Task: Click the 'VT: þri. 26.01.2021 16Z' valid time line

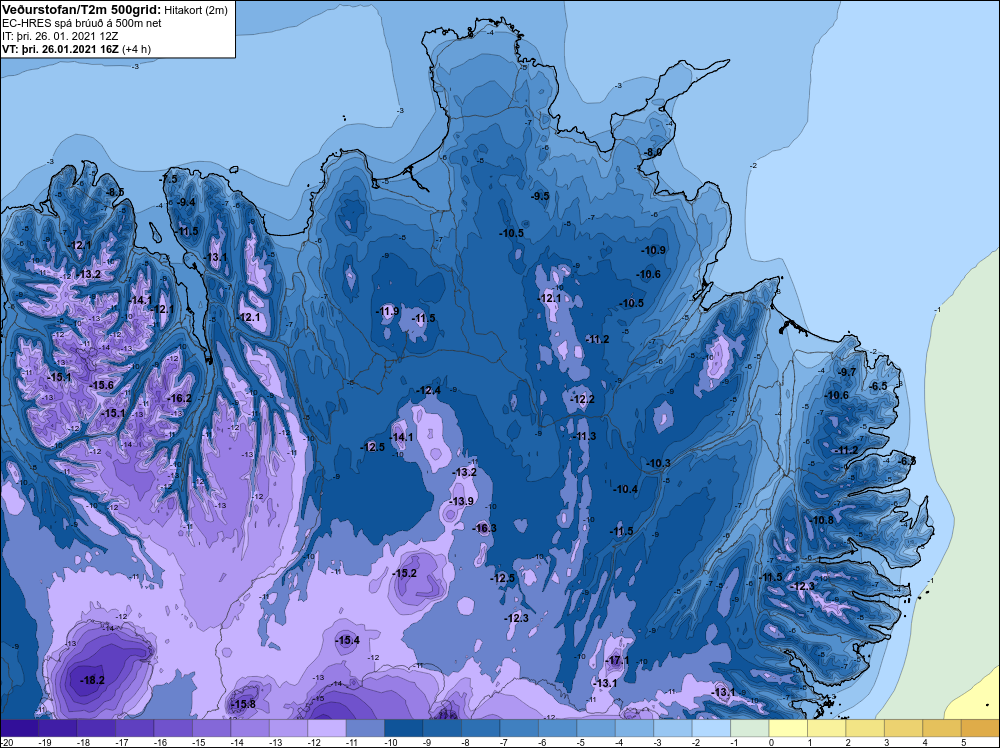Action: 61,49
